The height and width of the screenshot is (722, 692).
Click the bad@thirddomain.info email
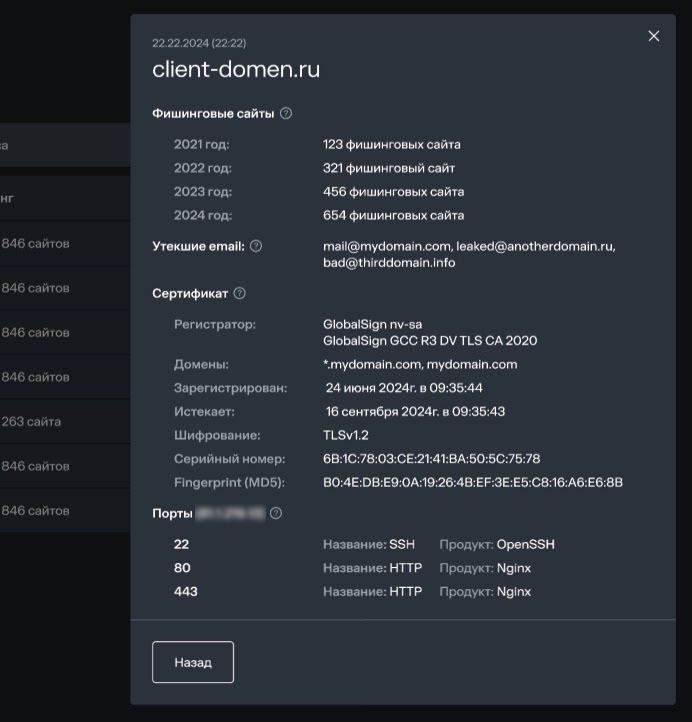coord(389,263)
